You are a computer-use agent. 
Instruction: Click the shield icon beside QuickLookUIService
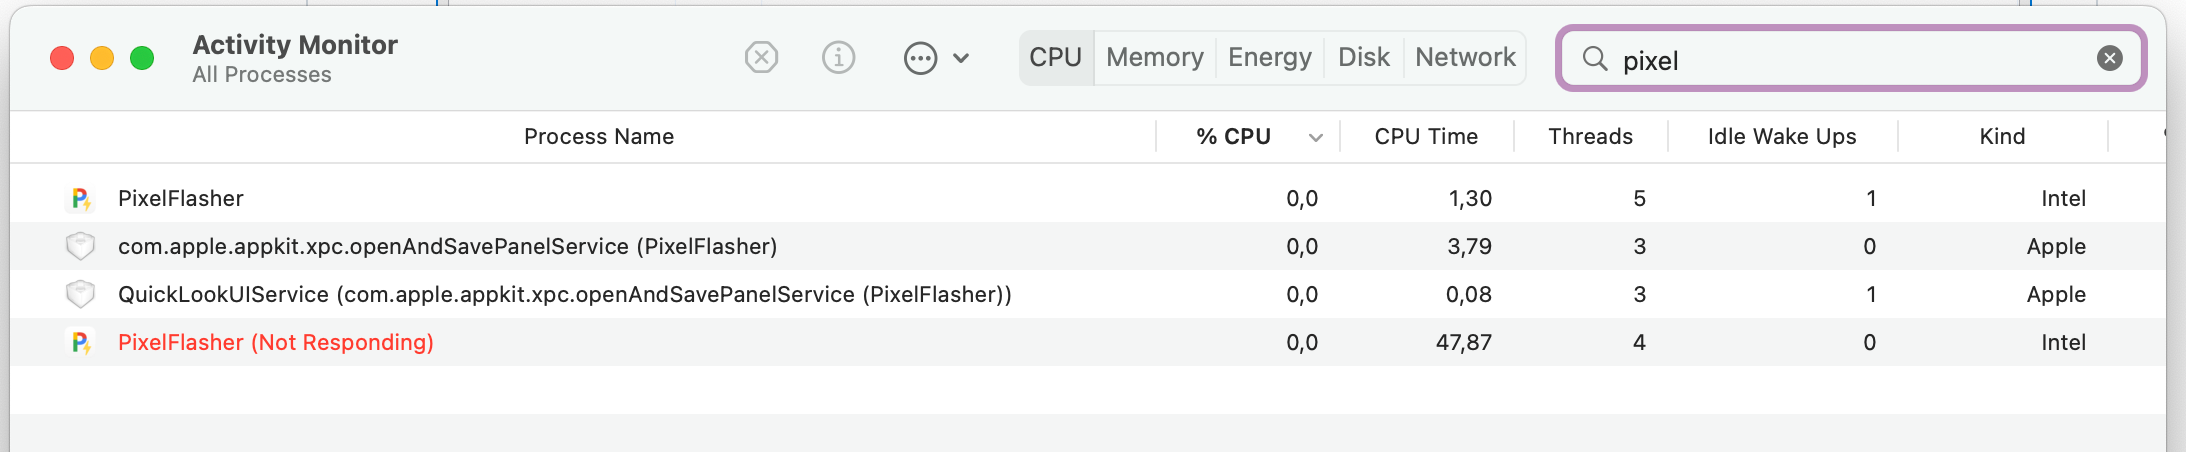(x=80, y=294)
